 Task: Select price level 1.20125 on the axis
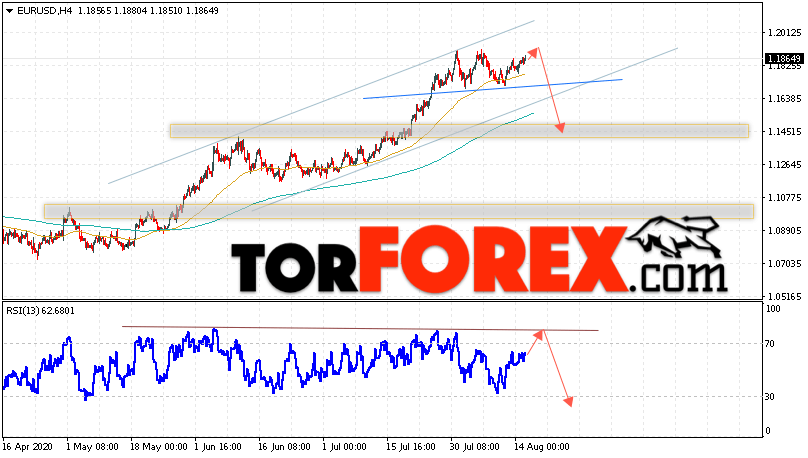coord(785,32)
